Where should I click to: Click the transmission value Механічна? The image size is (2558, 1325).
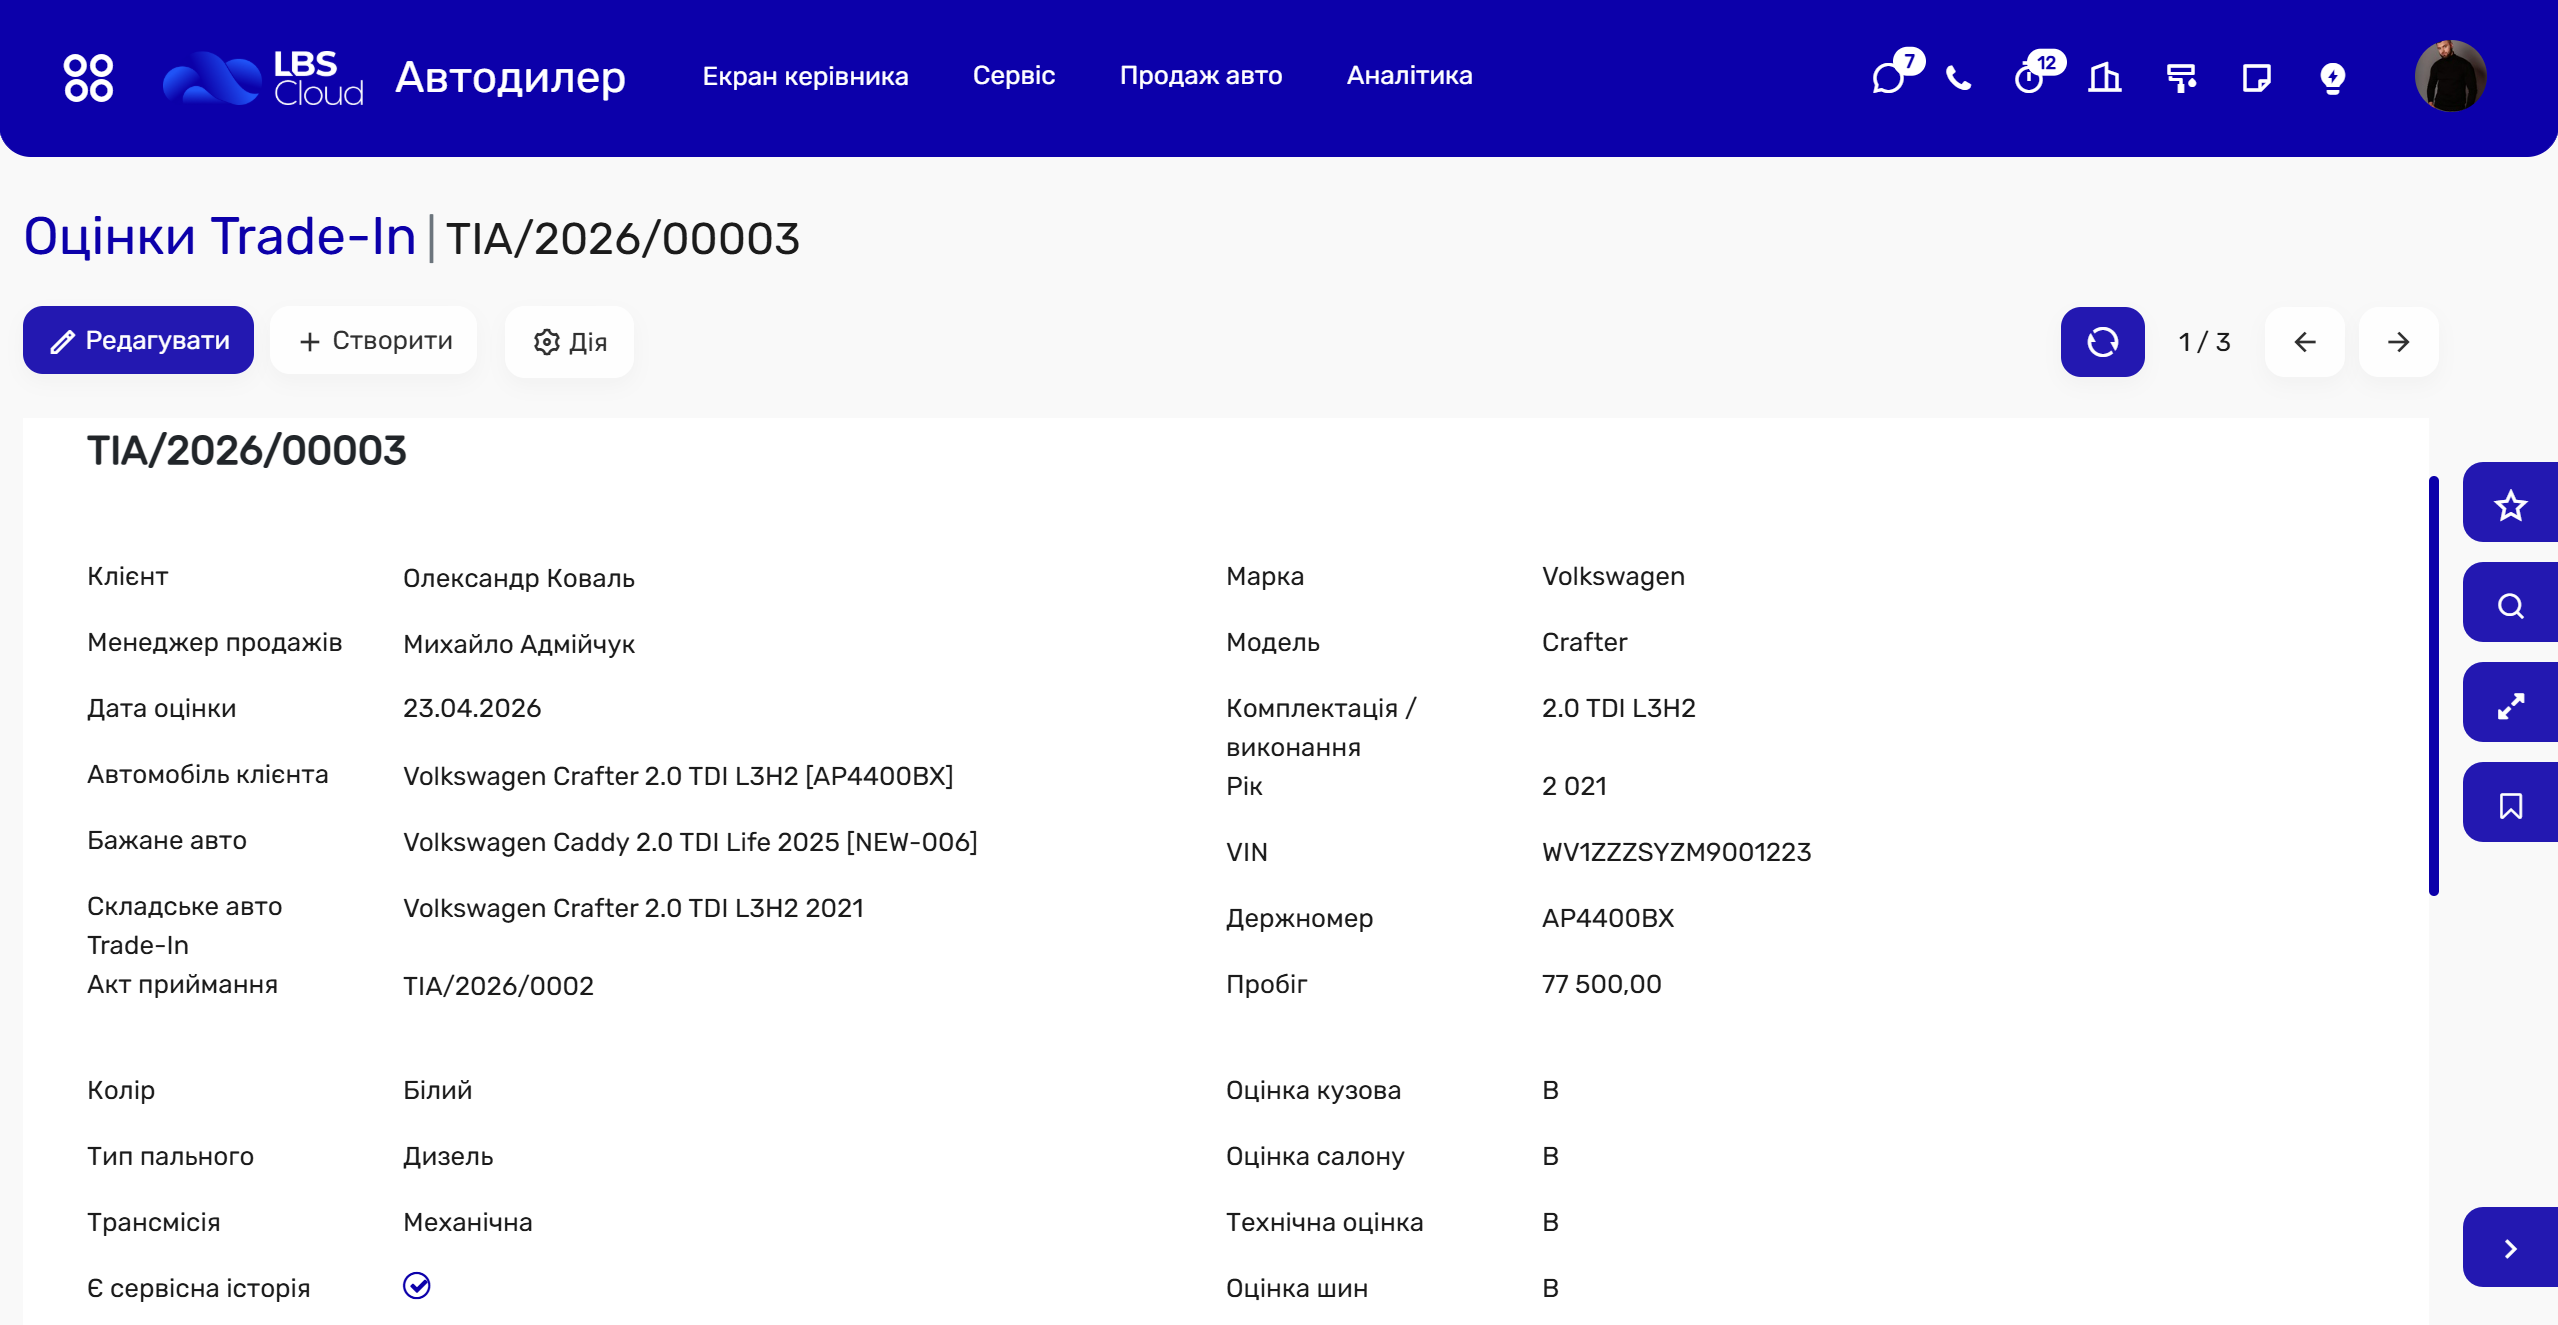click(468, 1222)
